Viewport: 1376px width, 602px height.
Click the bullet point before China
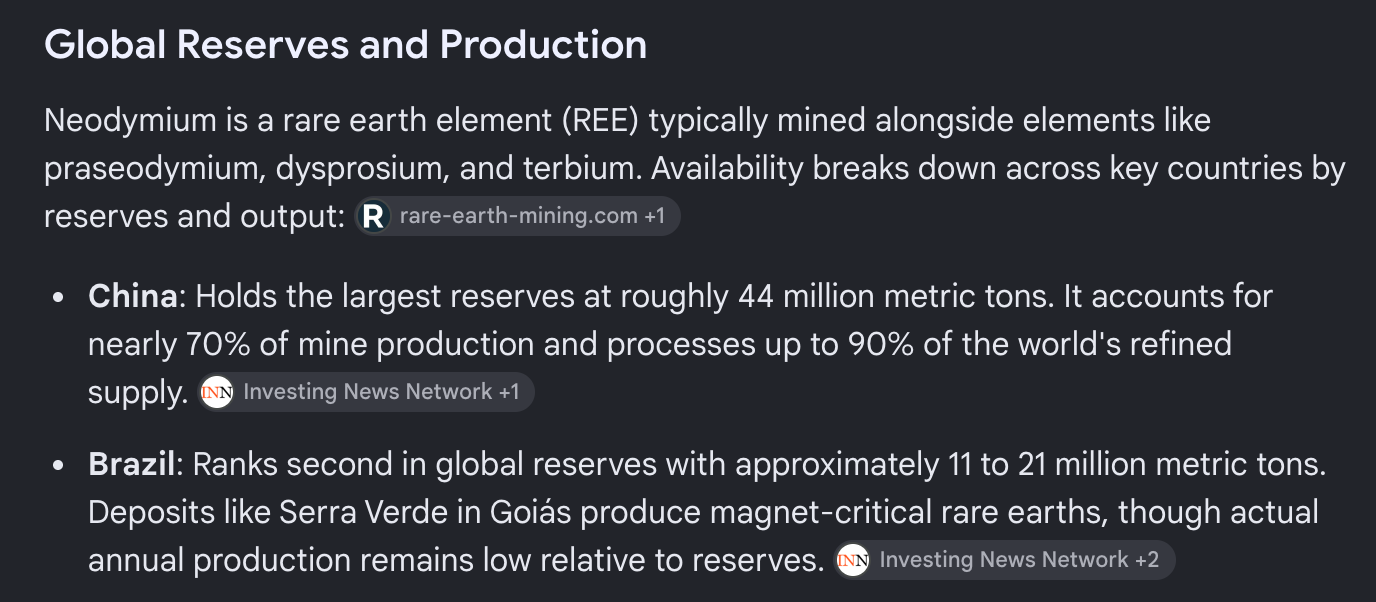60,298
